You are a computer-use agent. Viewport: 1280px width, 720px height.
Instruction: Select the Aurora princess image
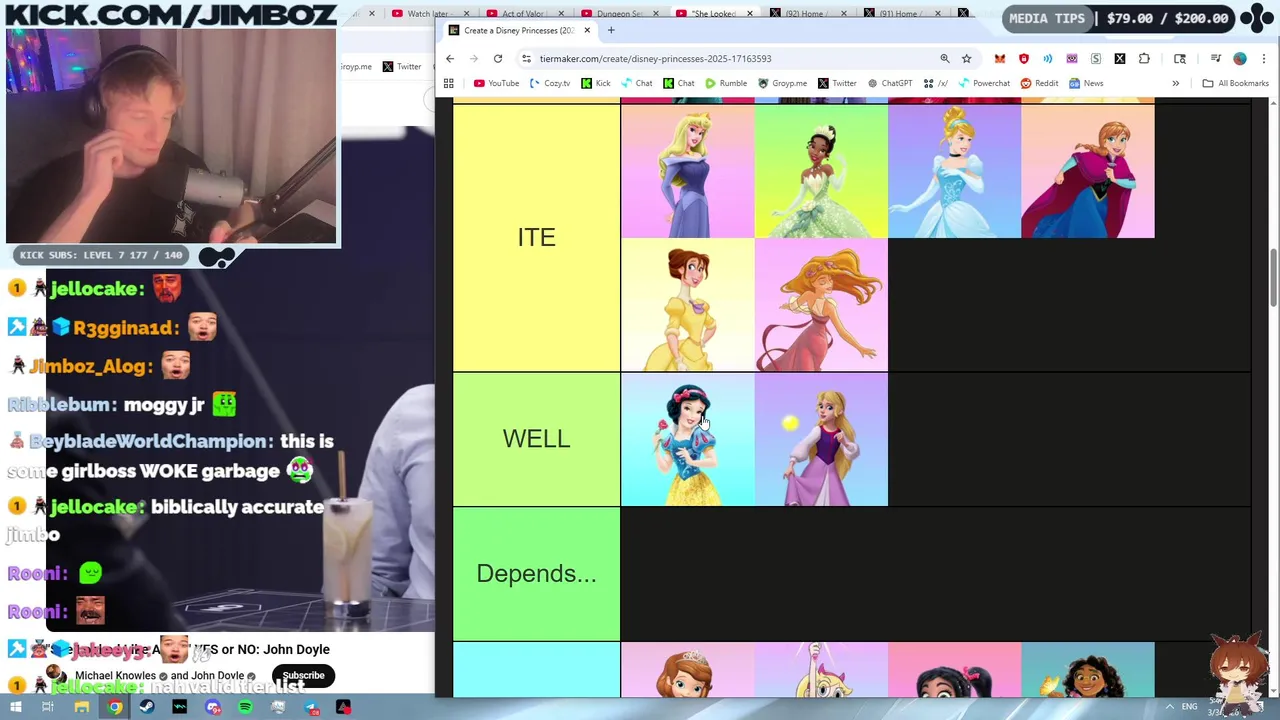pos(687,171)
